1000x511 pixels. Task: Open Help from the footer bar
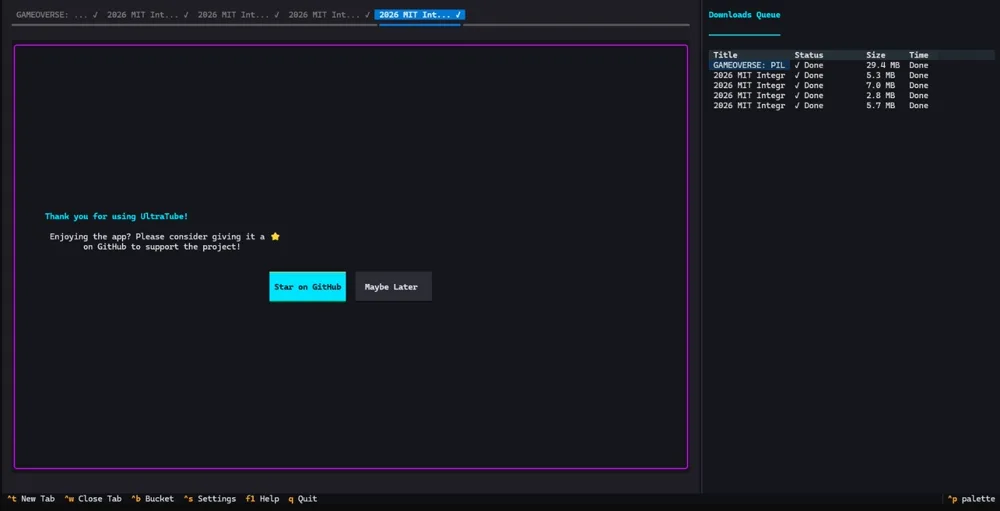262,499
